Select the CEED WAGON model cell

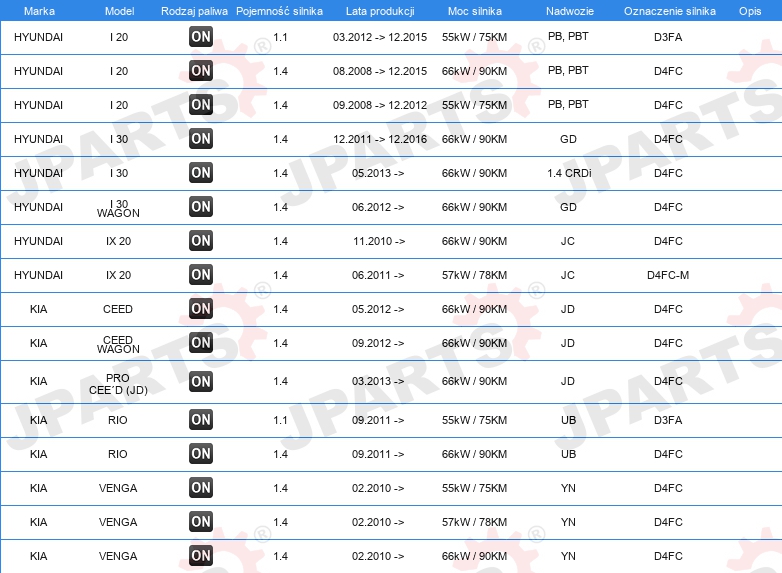click(x=118, y=345)
